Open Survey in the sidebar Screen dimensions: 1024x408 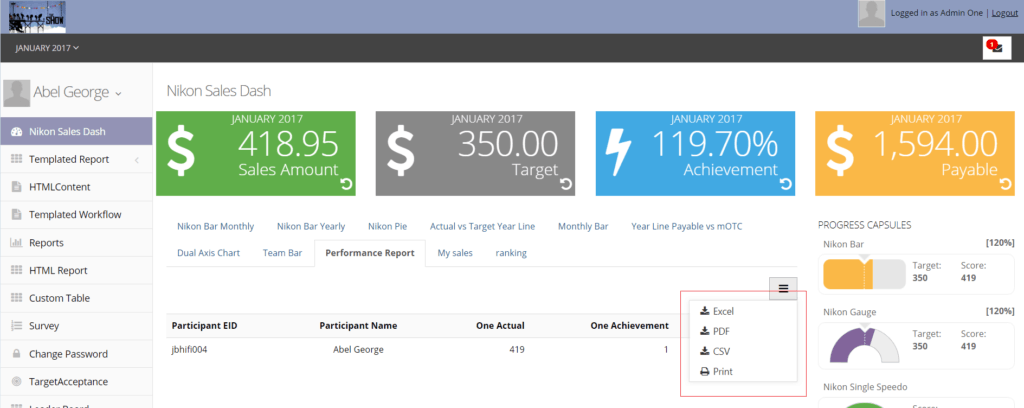coord(76,326)
